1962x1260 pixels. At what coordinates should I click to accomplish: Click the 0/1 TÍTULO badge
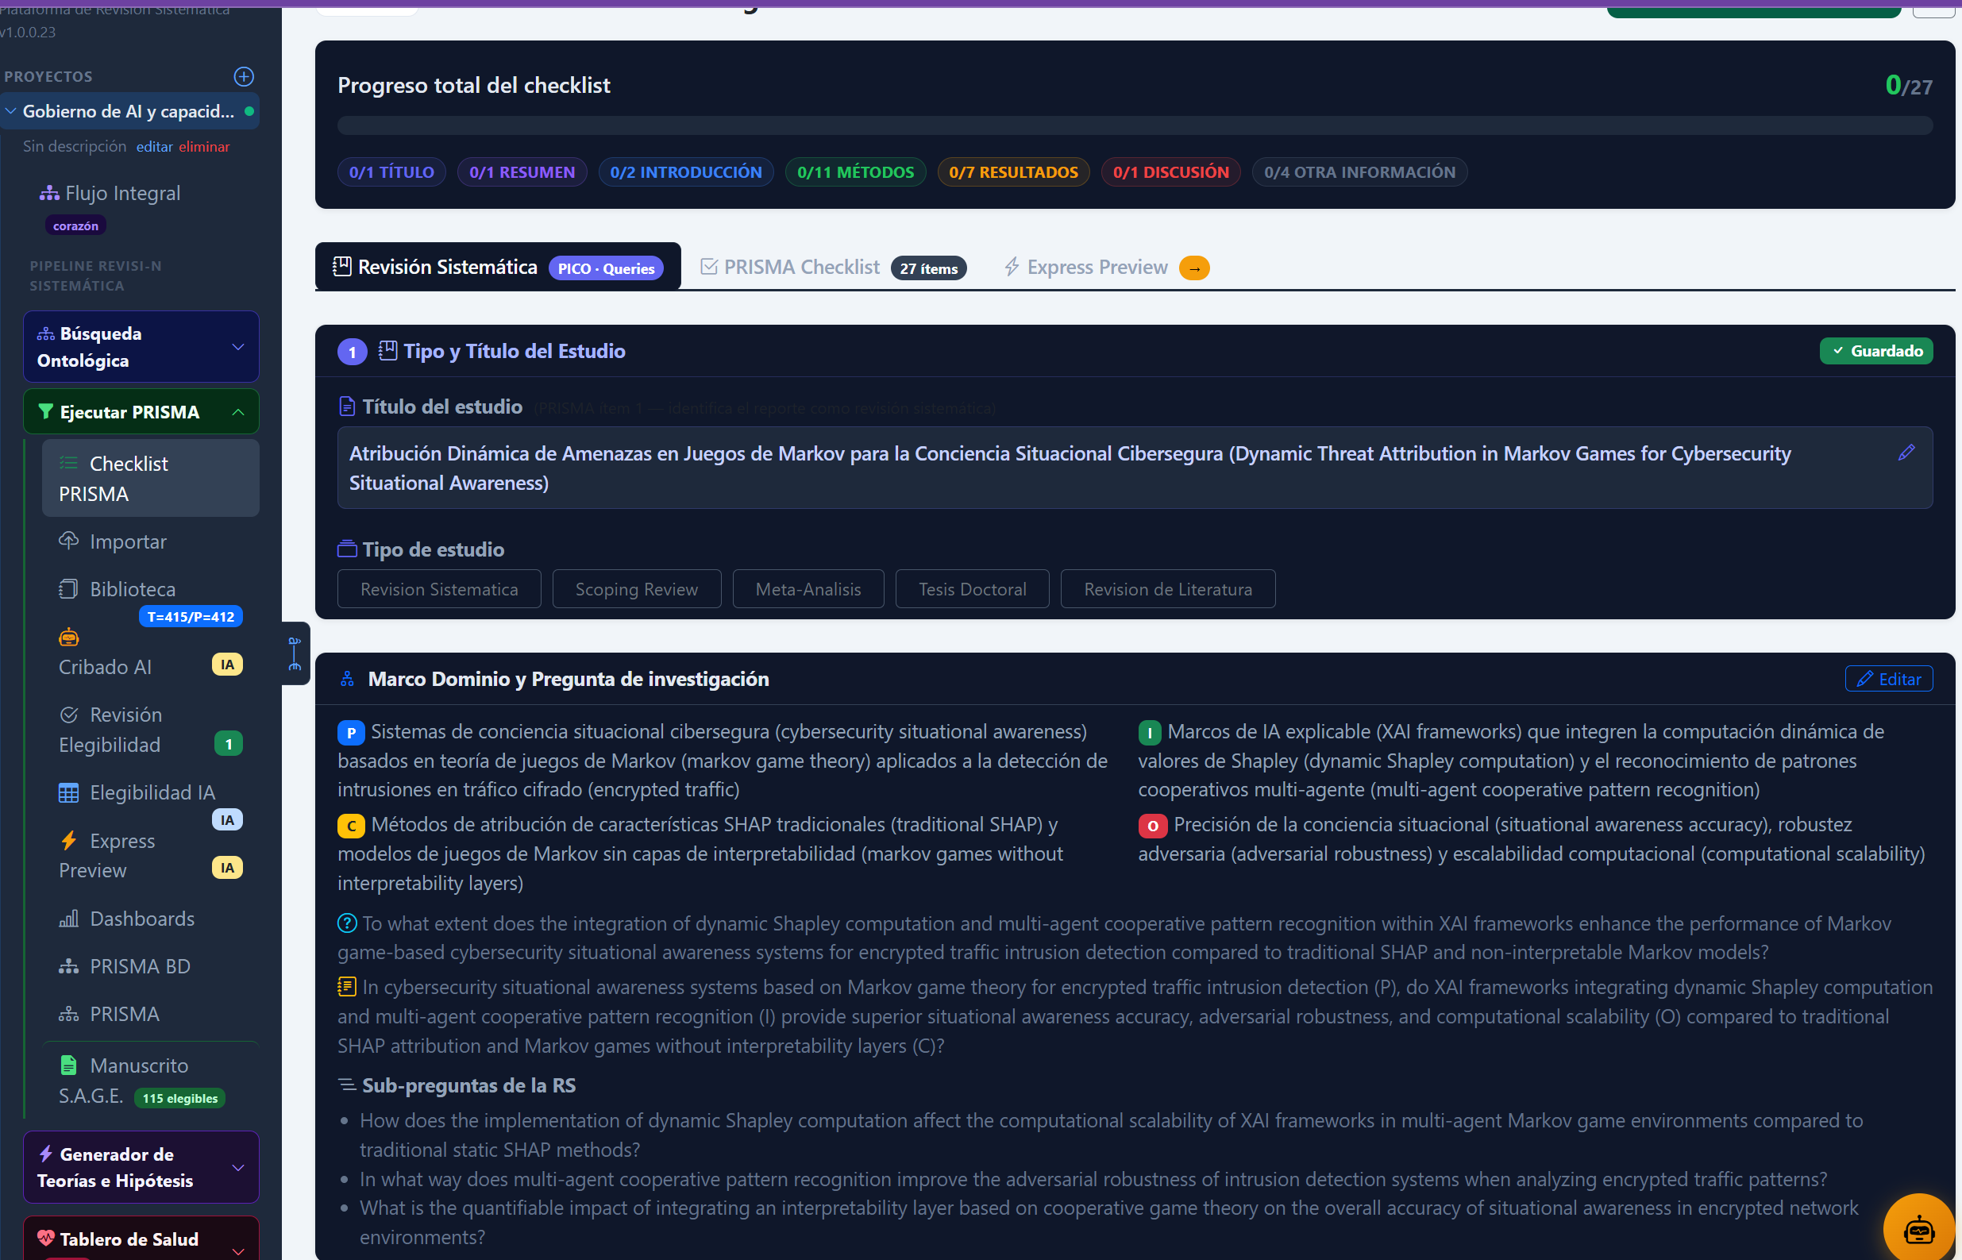(x=391, y=172)
